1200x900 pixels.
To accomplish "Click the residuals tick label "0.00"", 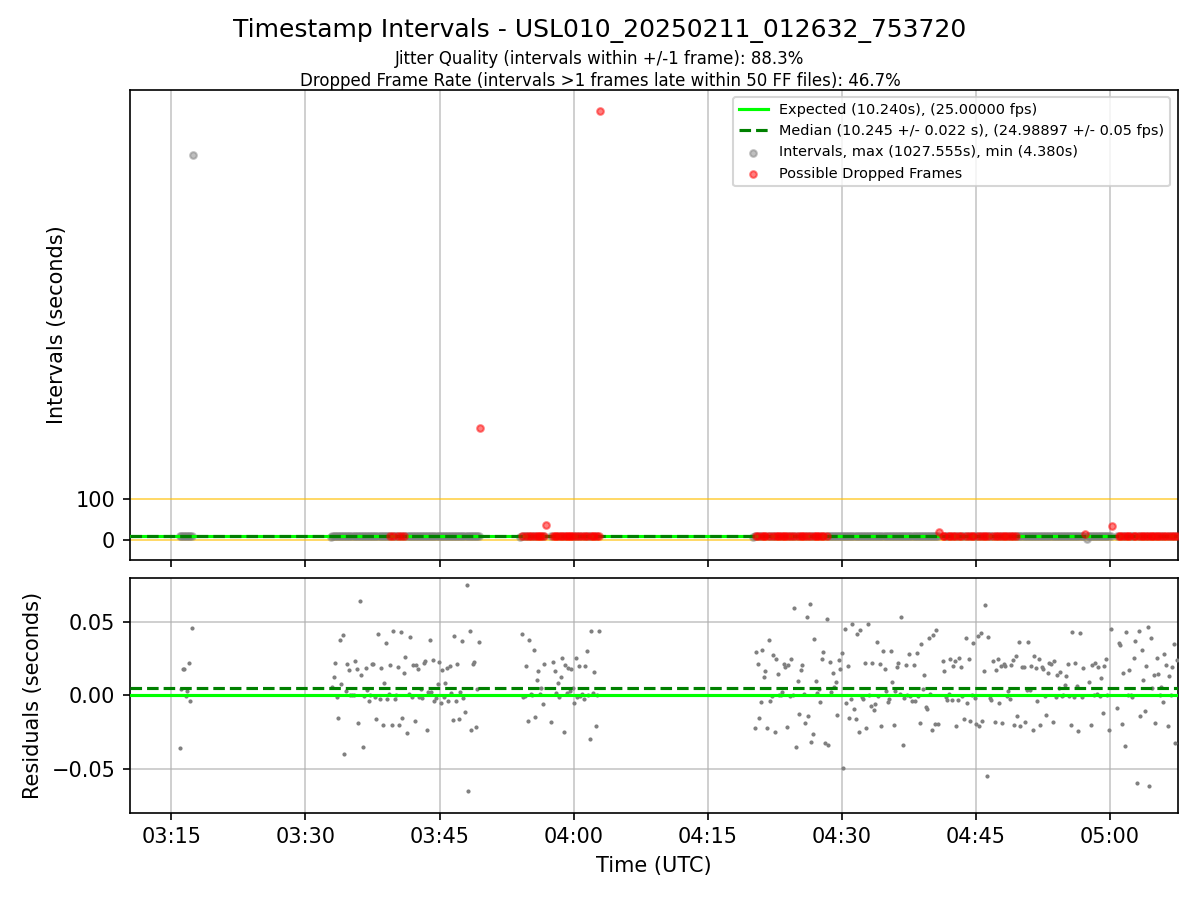I will 93,695.
